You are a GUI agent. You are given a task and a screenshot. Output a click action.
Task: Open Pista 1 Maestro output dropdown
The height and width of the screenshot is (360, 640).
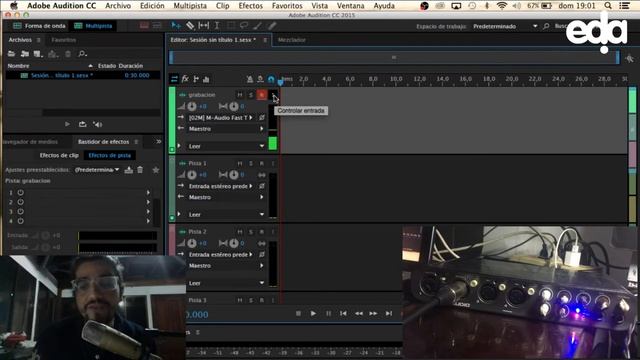click(x=226, y=197)
